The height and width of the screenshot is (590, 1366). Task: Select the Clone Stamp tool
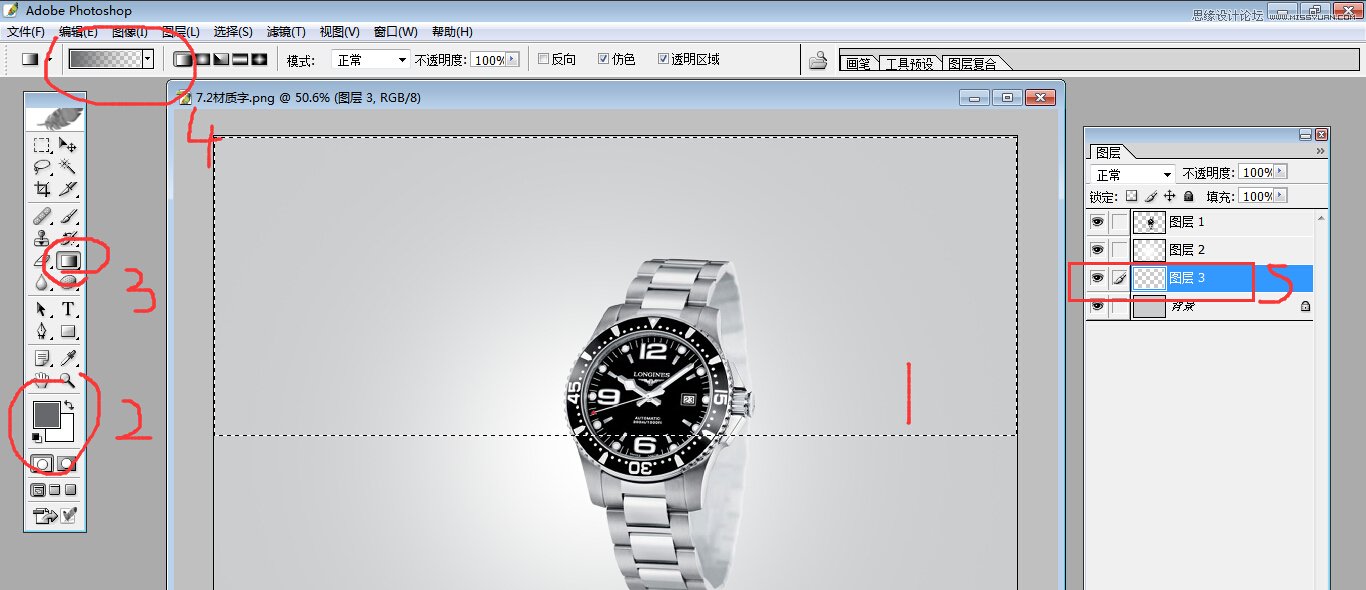pos(42,238)
